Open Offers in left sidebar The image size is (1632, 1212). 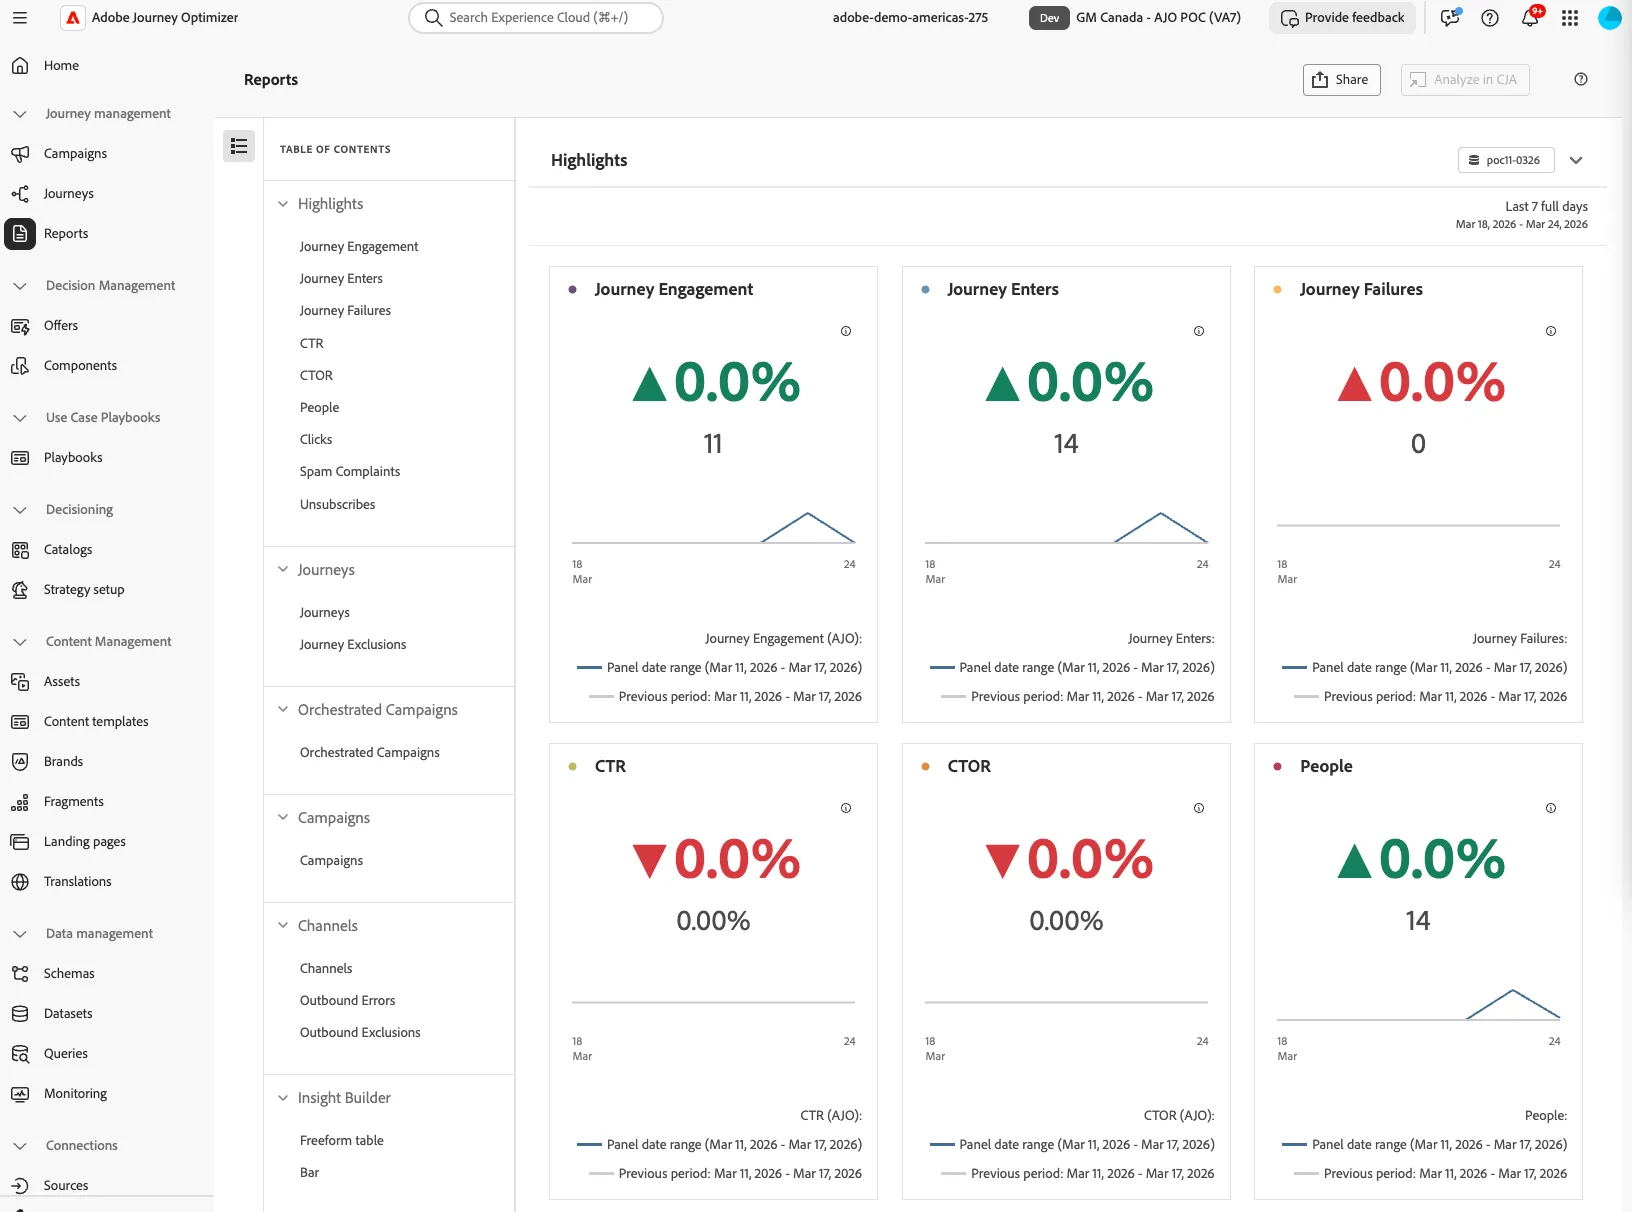point(60,326)
